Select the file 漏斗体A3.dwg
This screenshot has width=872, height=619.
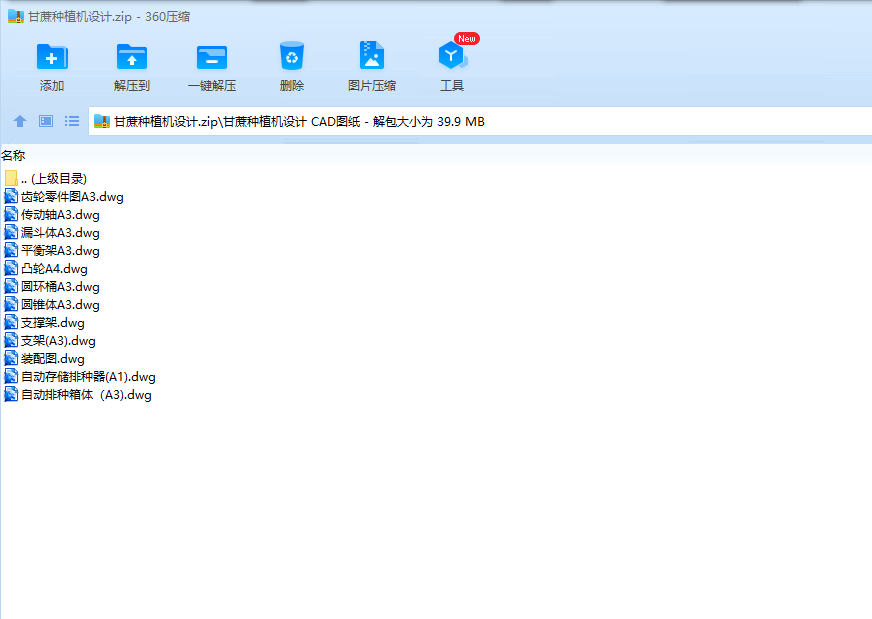point(60,232)
